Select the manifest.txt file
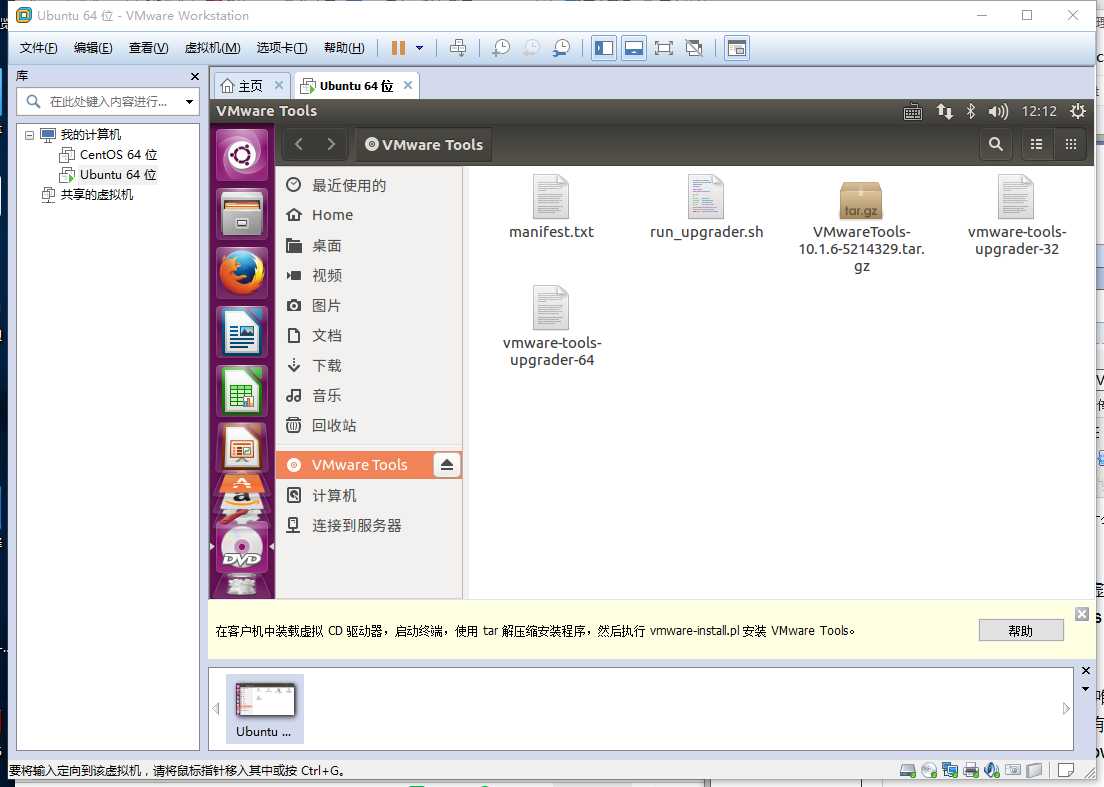Image resolution: width=1104 pixels, height=787 pixels. coord(551,207)
